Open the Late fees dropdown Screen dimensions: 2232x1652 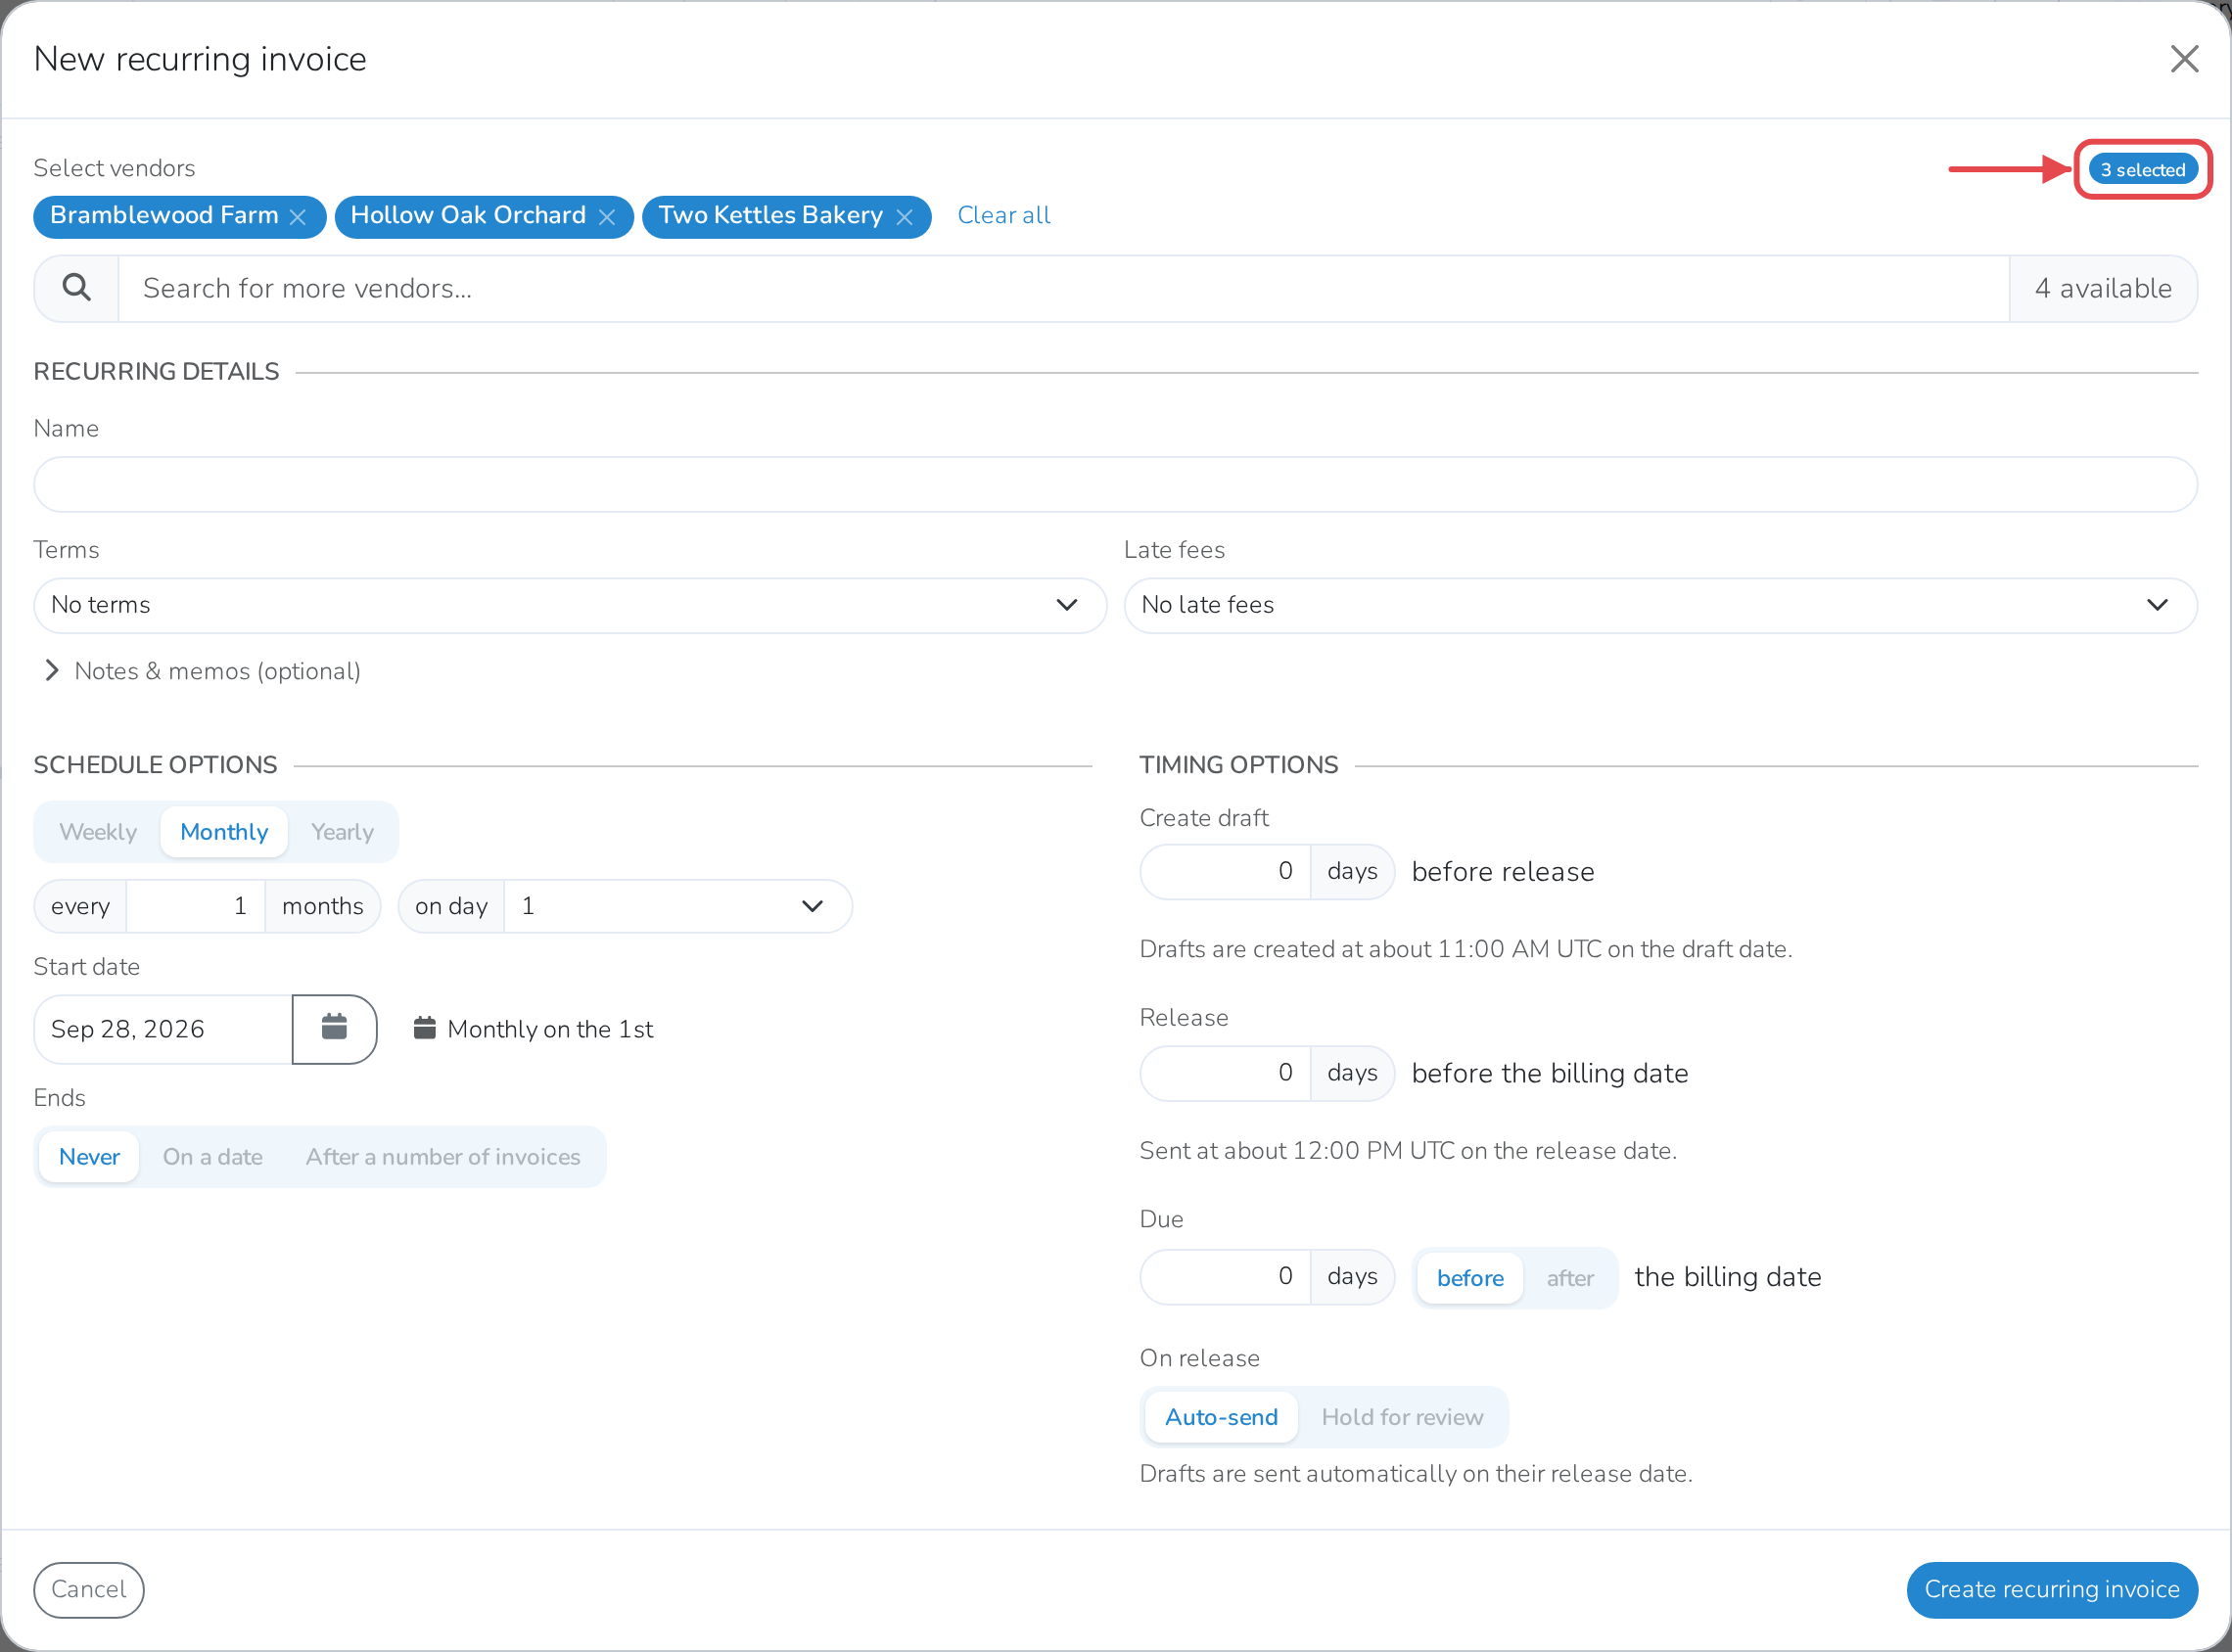pos(1660,605)
